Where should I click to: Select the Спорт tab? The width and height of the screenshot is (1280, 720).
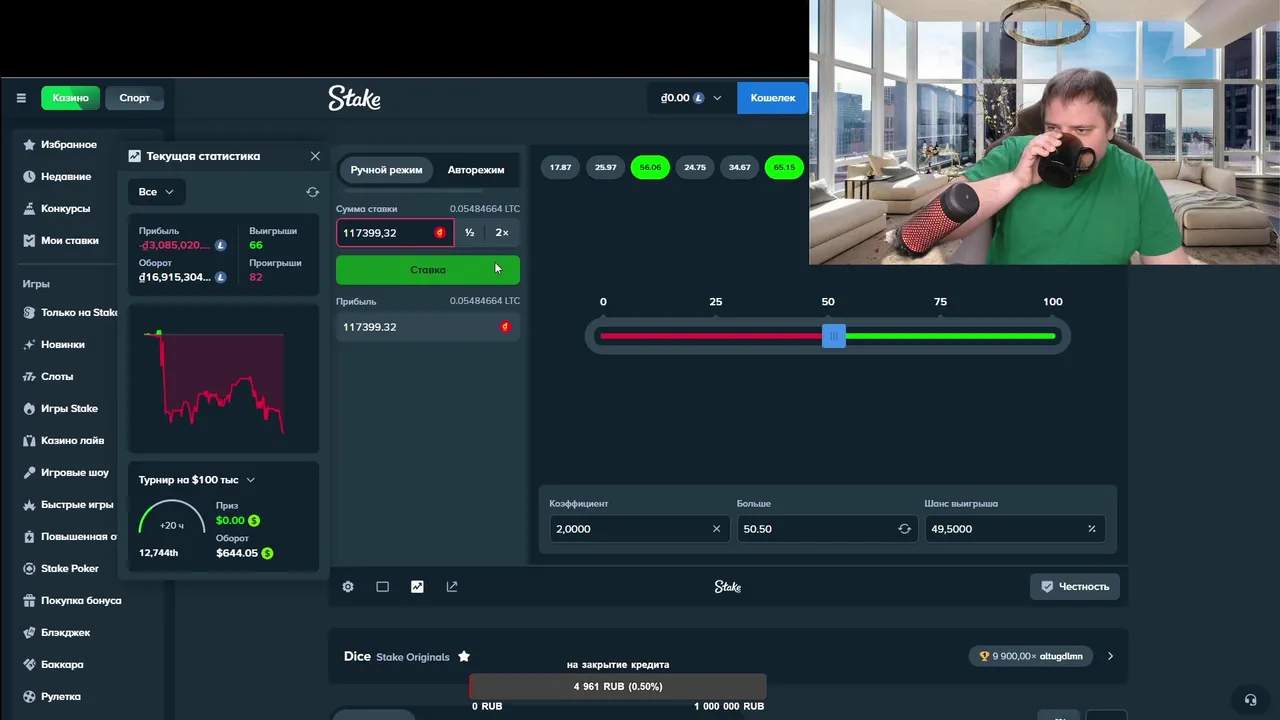(134, 98)
